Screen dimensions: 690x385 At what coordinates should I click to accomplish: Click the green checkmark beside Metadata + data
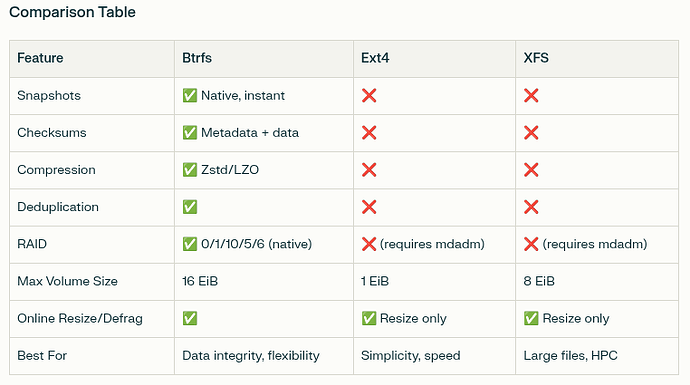pos(190,132)
